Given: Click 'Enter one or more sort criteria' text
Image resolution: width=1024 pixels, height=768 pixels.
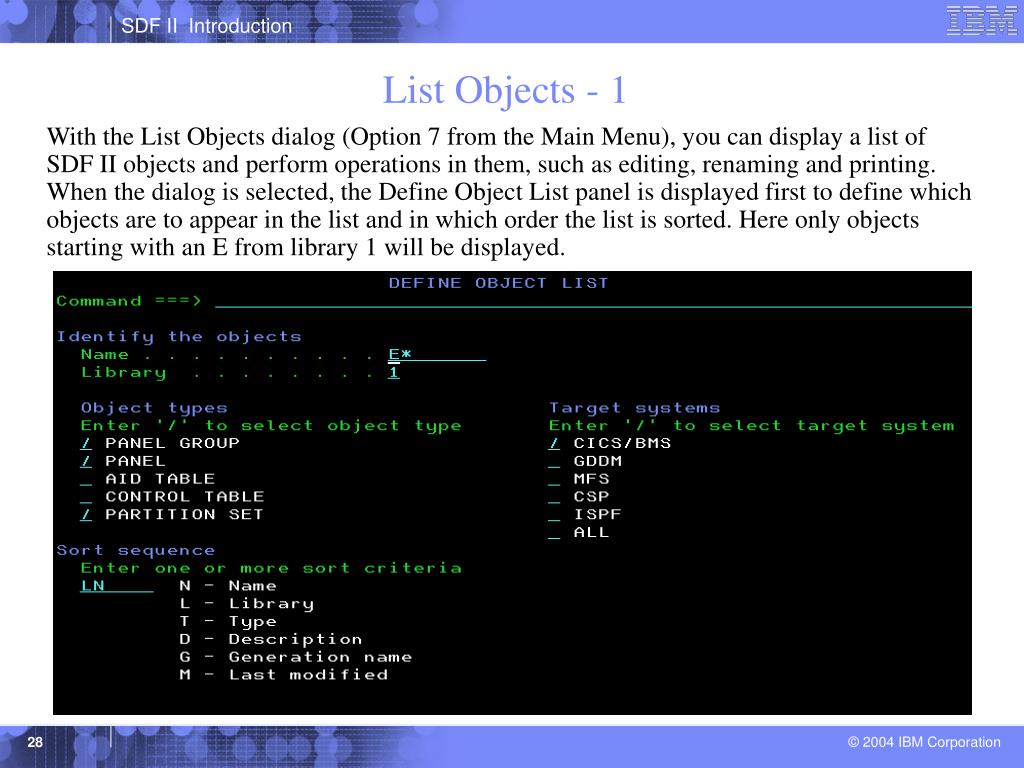Looking at the screenshot, I should pyautogui.click(x=271, y=568).
